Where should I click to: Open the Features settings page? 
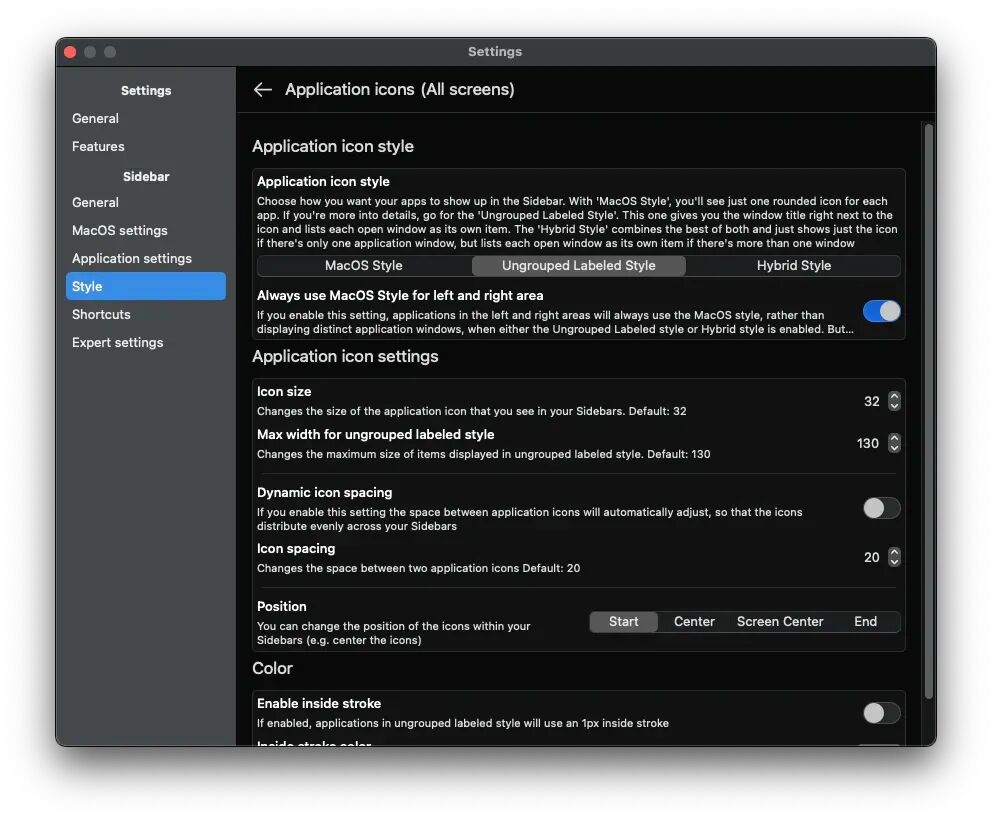point(146,146)
